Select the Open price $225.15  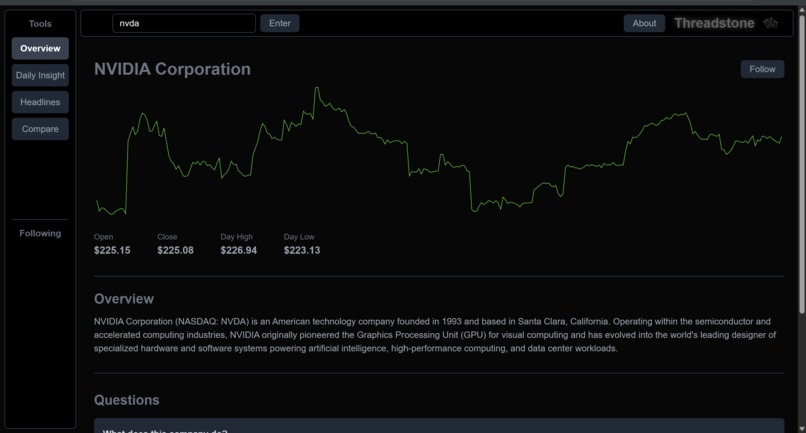[112, 250]
